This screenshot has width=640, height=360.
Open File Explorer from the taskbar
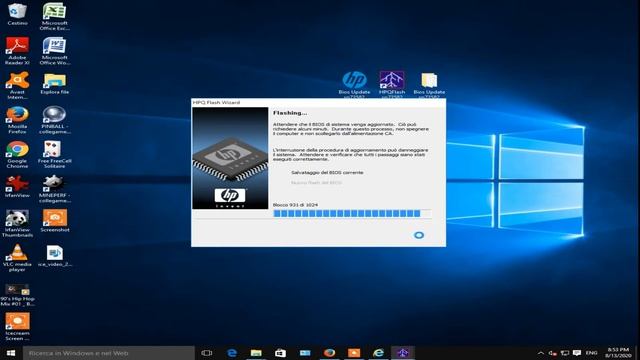[256, 353]
